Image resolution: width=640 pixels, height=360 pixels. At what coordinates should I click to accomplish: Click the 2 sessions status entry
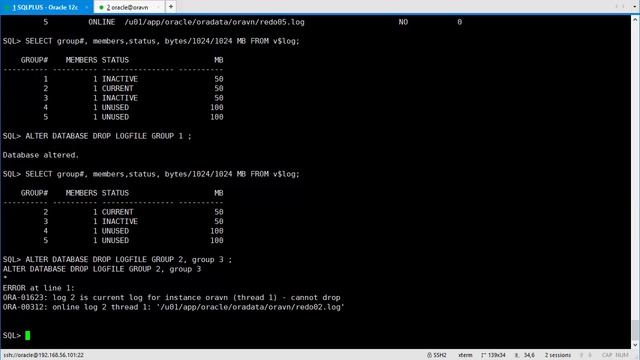pyautogui.click(x=558, y=355)
